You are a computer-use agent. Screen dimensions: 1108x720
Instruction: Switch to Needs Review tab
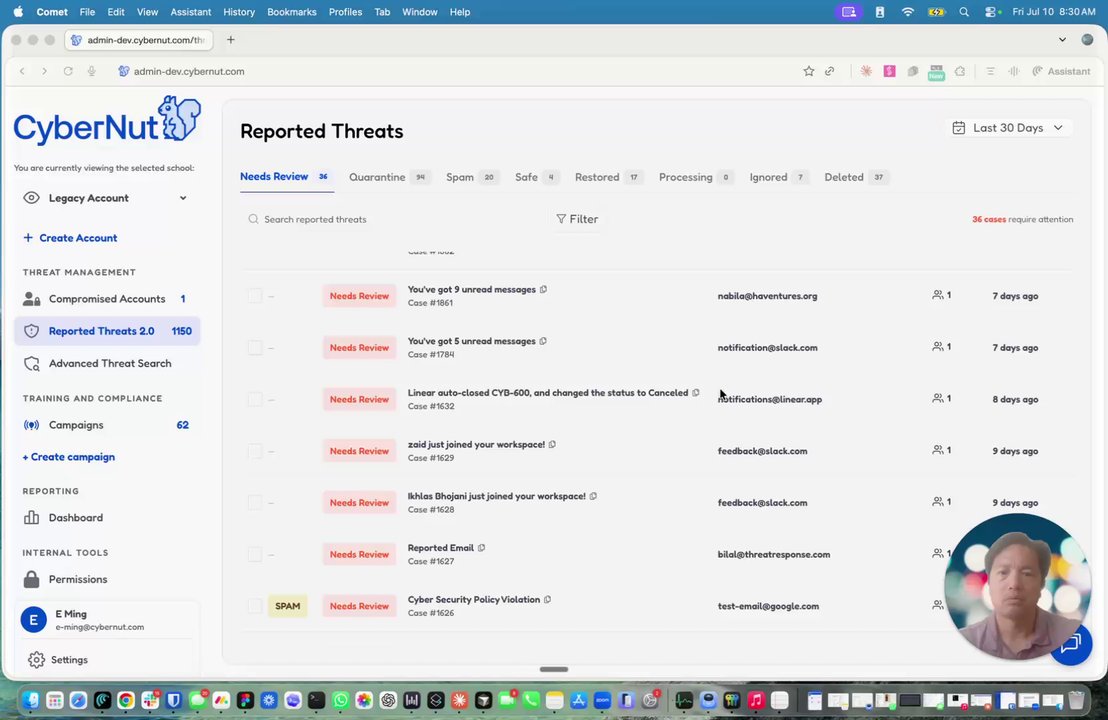point(286,177)
